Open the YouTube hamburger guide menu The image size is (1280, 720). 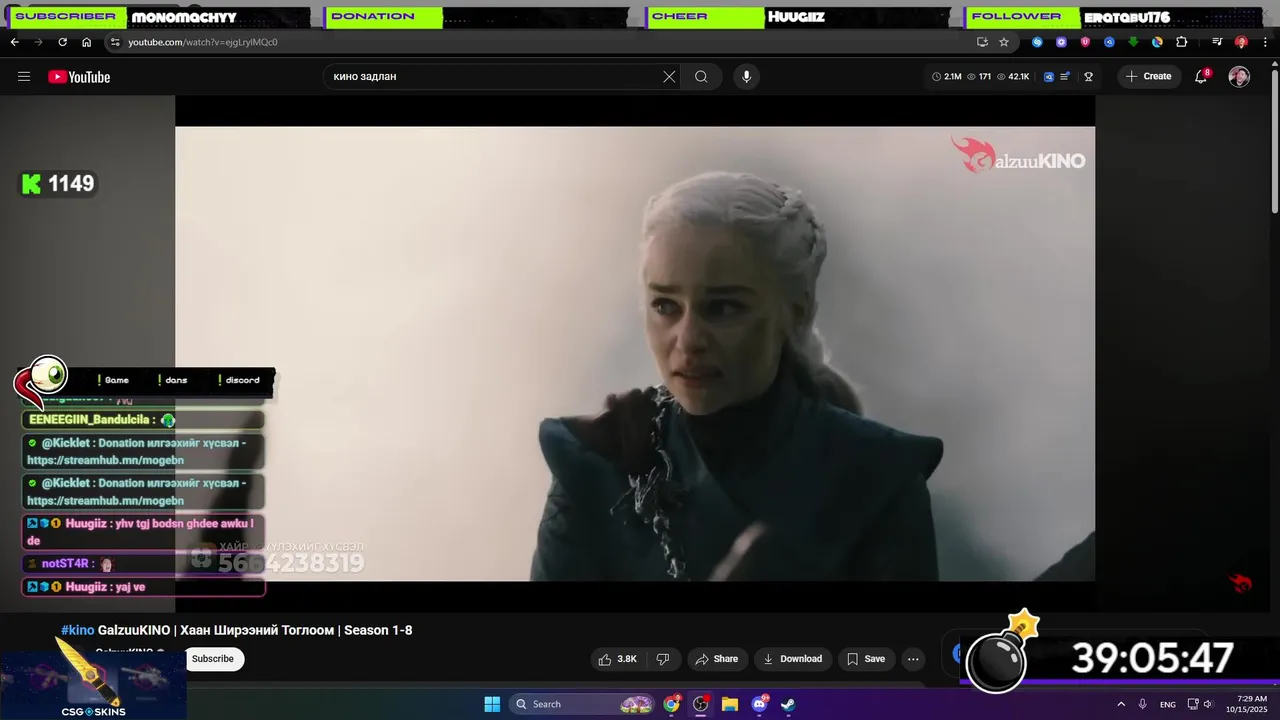[24, 77]
